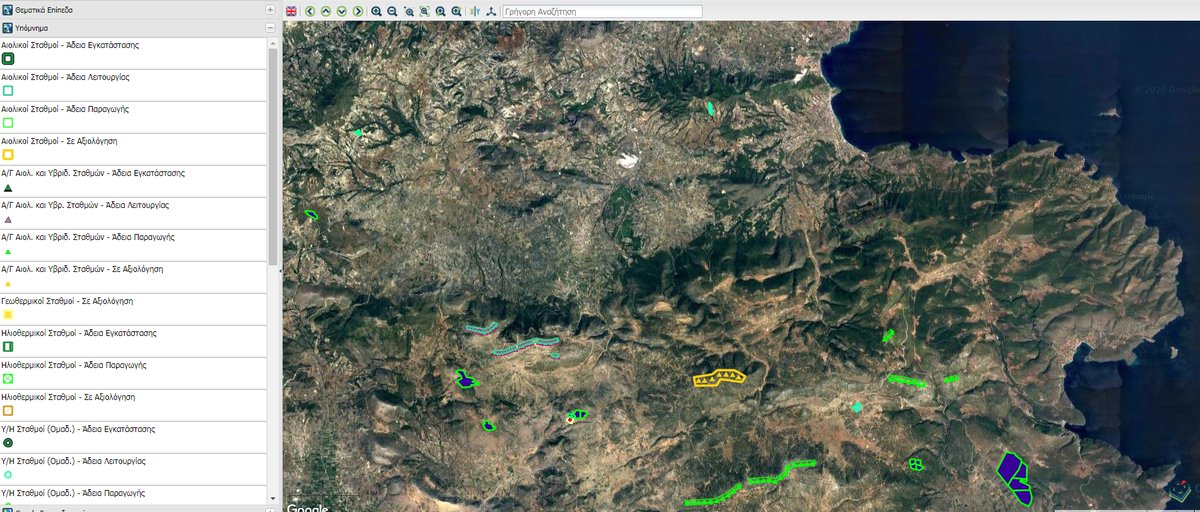
Task: Select the zoom to box tool
Action: [409, 11]
